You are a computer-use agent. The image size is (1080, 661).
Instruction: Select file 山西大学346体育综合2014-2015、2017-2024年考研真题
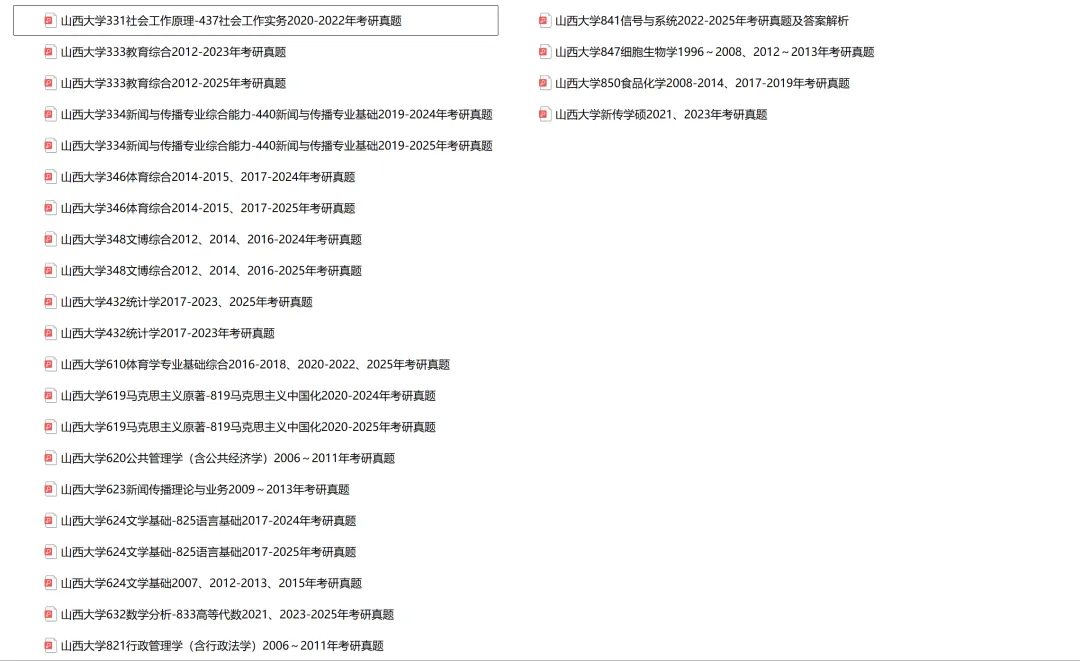click(208, 177)
